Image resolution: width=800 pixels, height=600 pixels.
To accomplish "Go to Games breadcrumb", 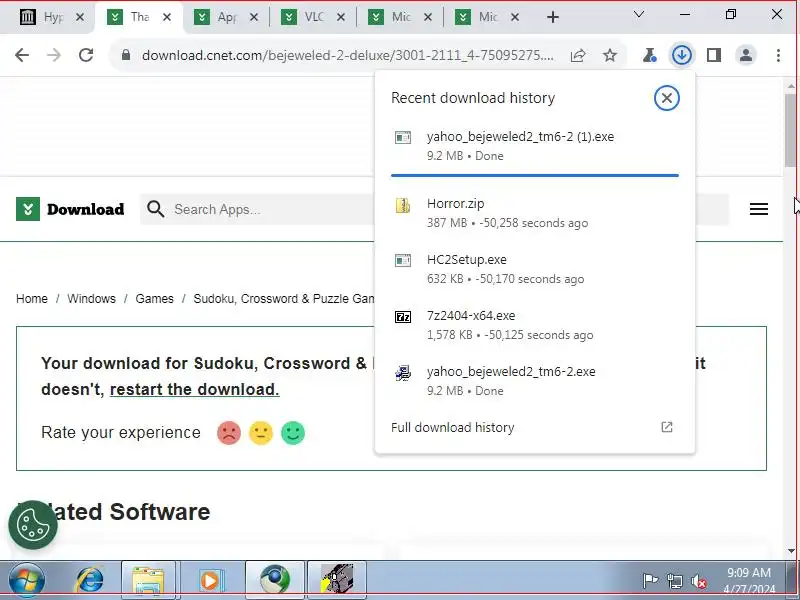I will click(154, 298).
